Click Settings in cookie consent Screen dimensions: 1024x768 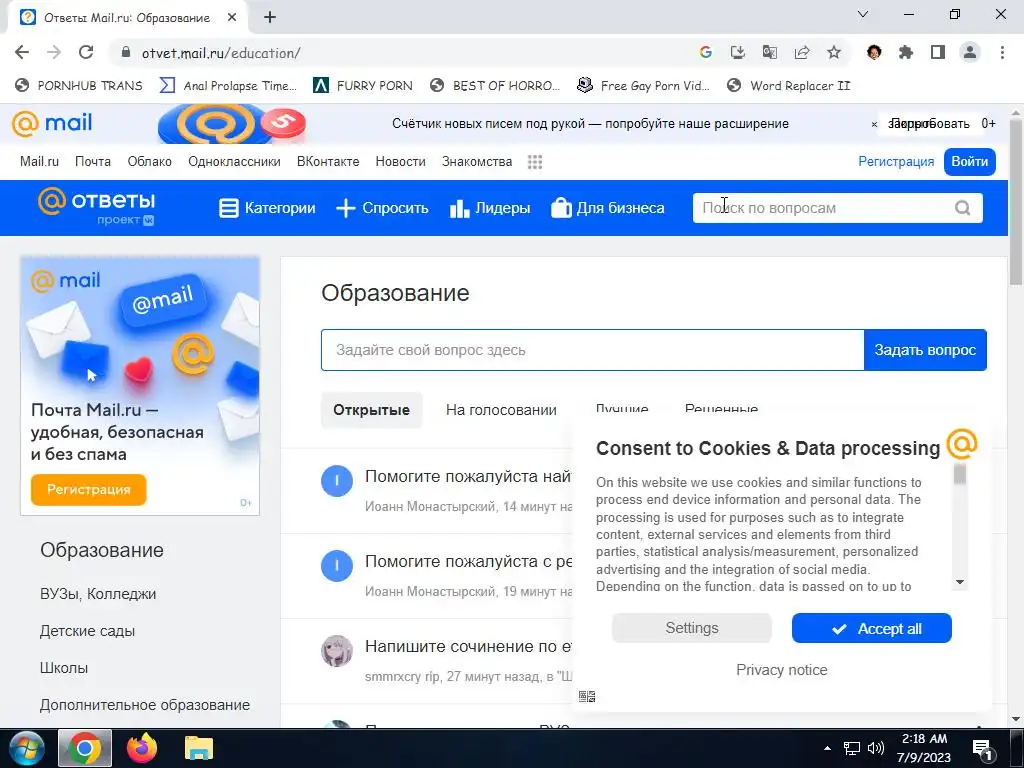click(692, 628)
